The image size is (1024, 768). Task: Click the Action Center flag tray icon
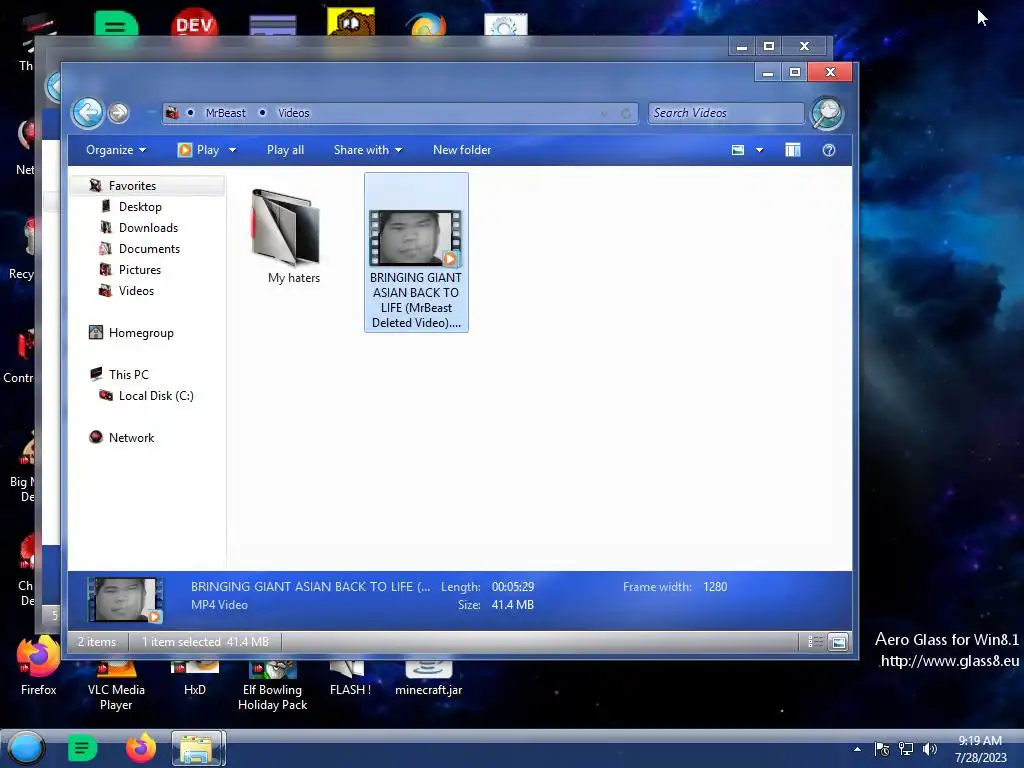881,749
